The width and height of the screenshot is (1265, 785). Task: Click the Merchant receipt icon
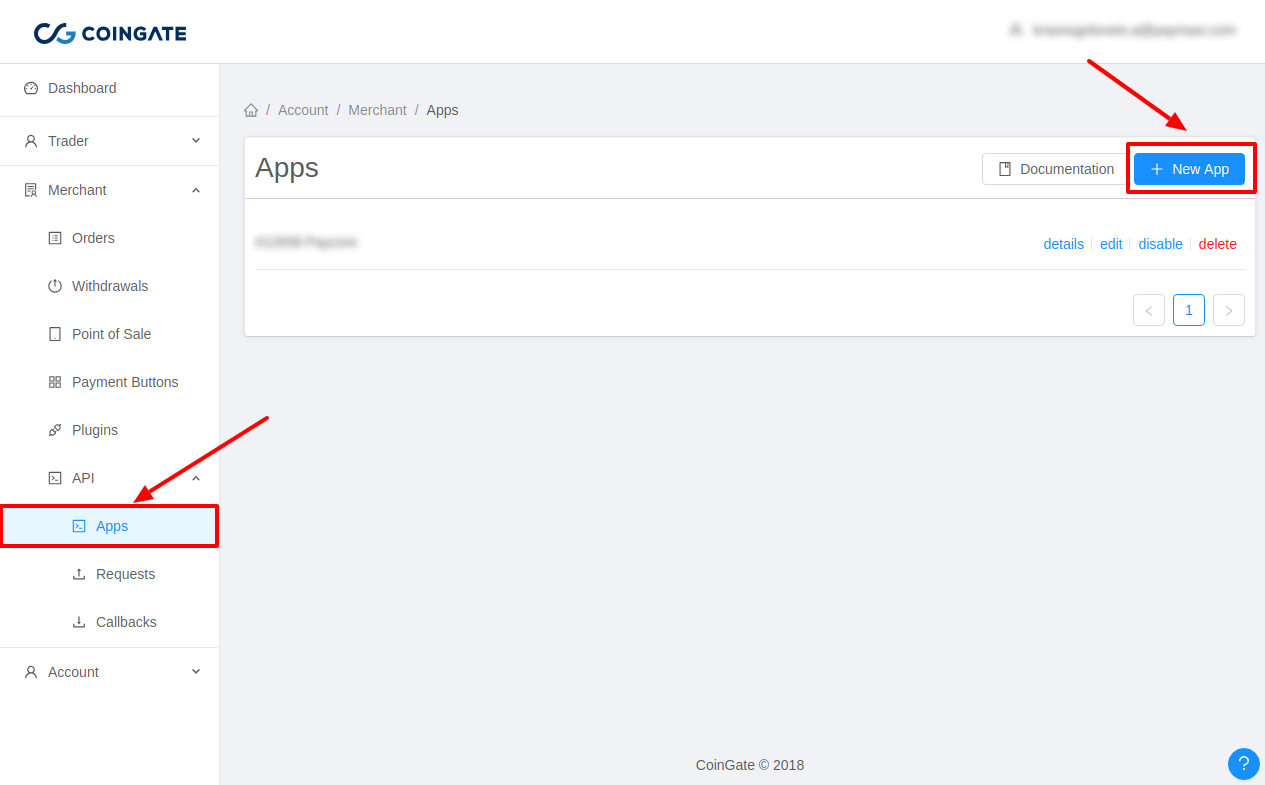(31, 190)
